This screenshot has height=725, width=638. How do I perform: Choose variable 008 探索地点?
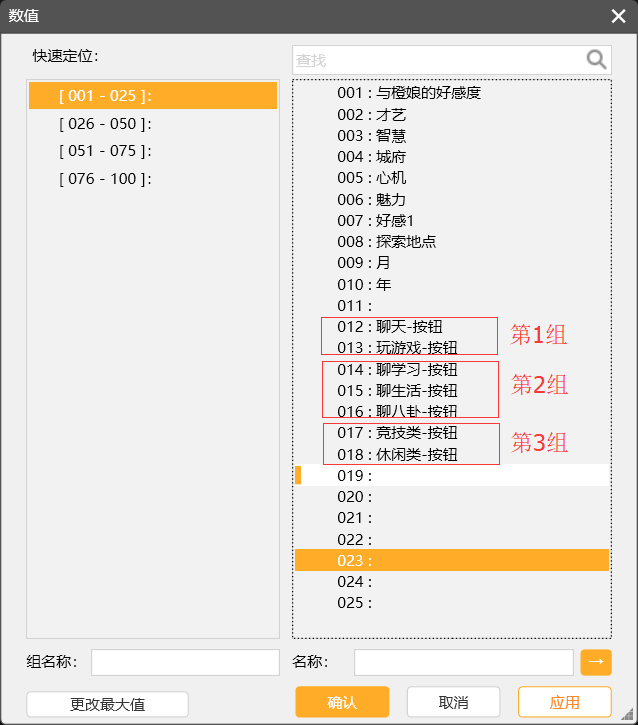[x=386, y=241]
